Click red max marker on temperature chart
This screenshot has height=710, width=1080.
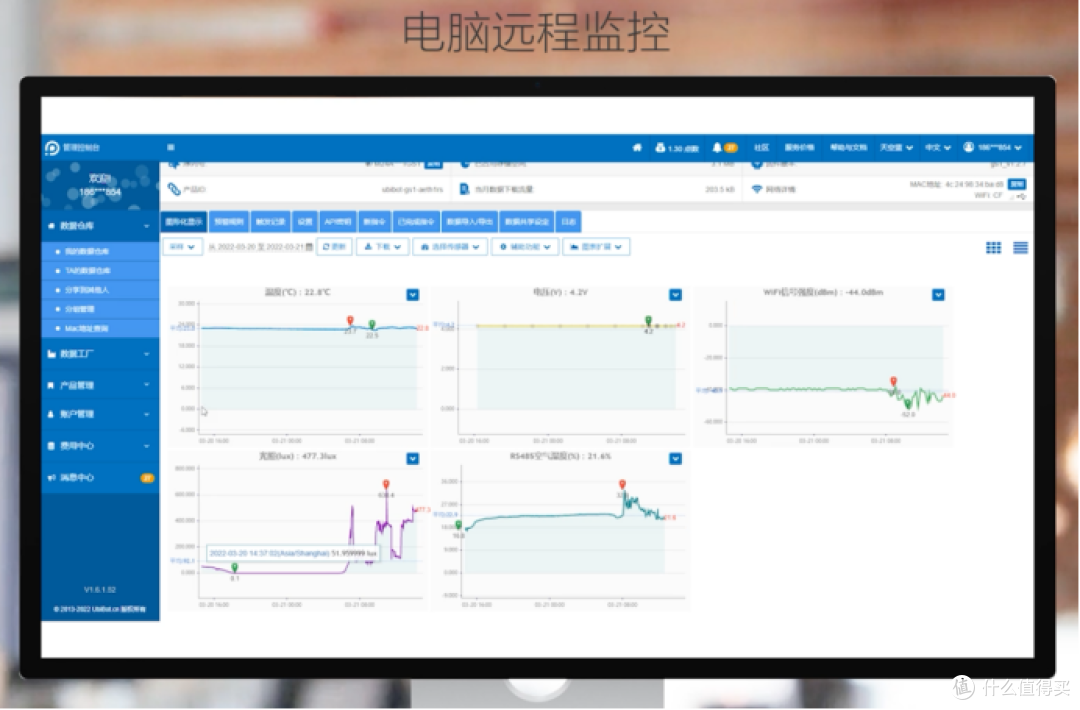tap(350, 321)
